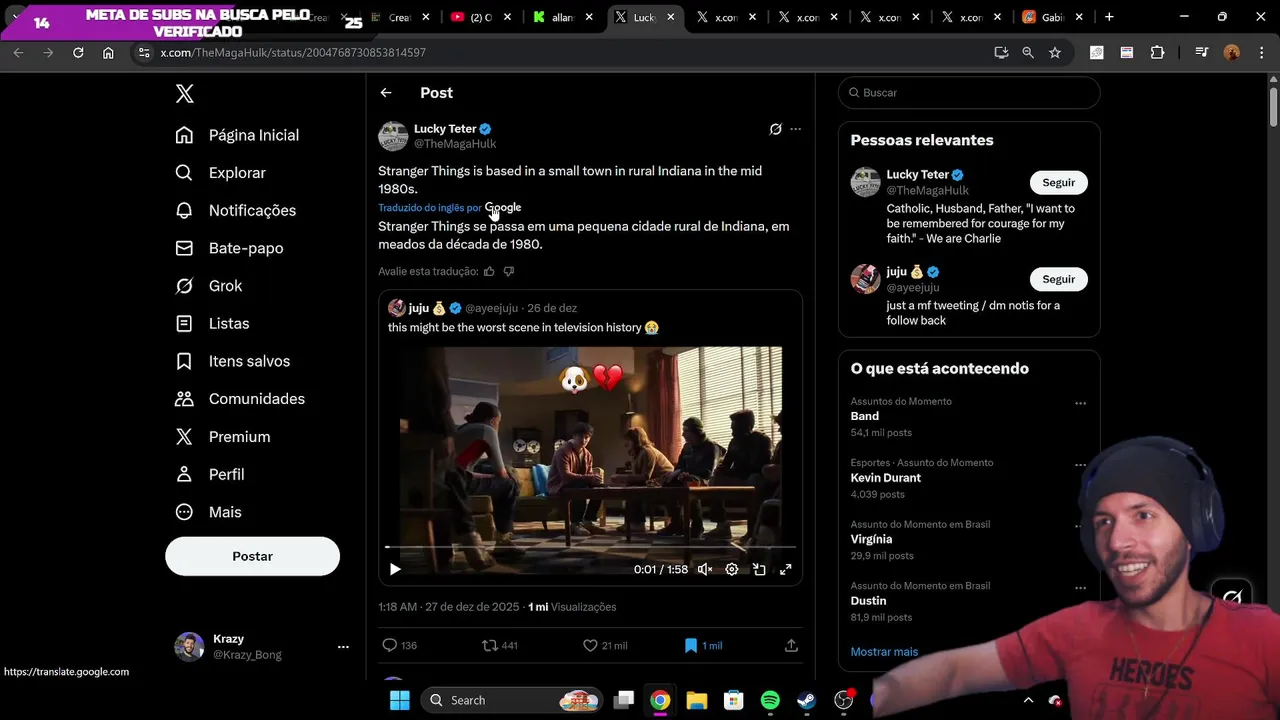Open Página Inicial home icon
Viewport: 1280px width, 720px height.
pyautogui.click(x=184, y=135)
